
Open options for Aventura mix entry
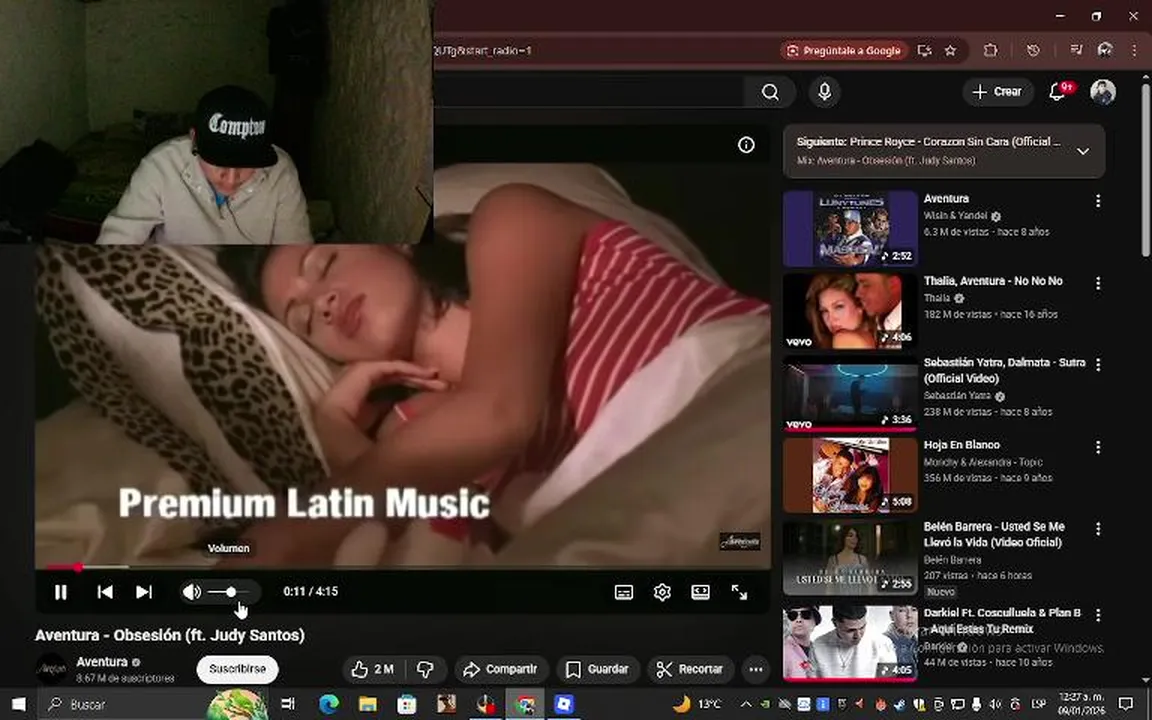(1098, 201)
